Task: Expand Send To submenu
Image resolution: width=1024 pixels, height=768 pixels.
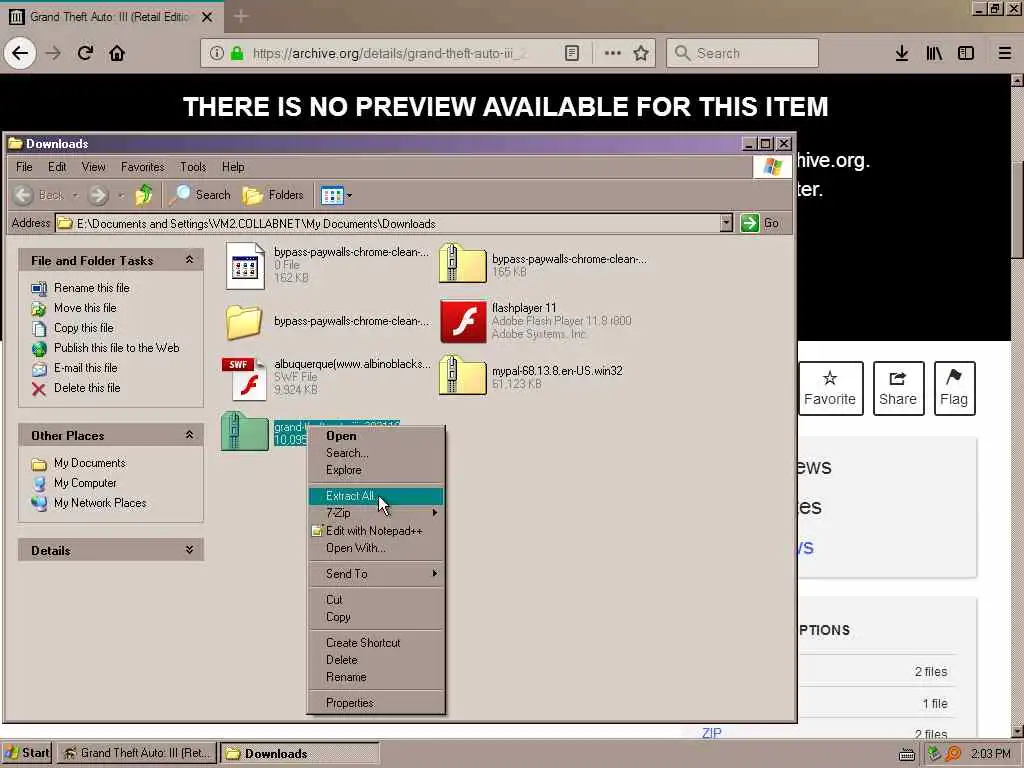Action: point(376,573)
